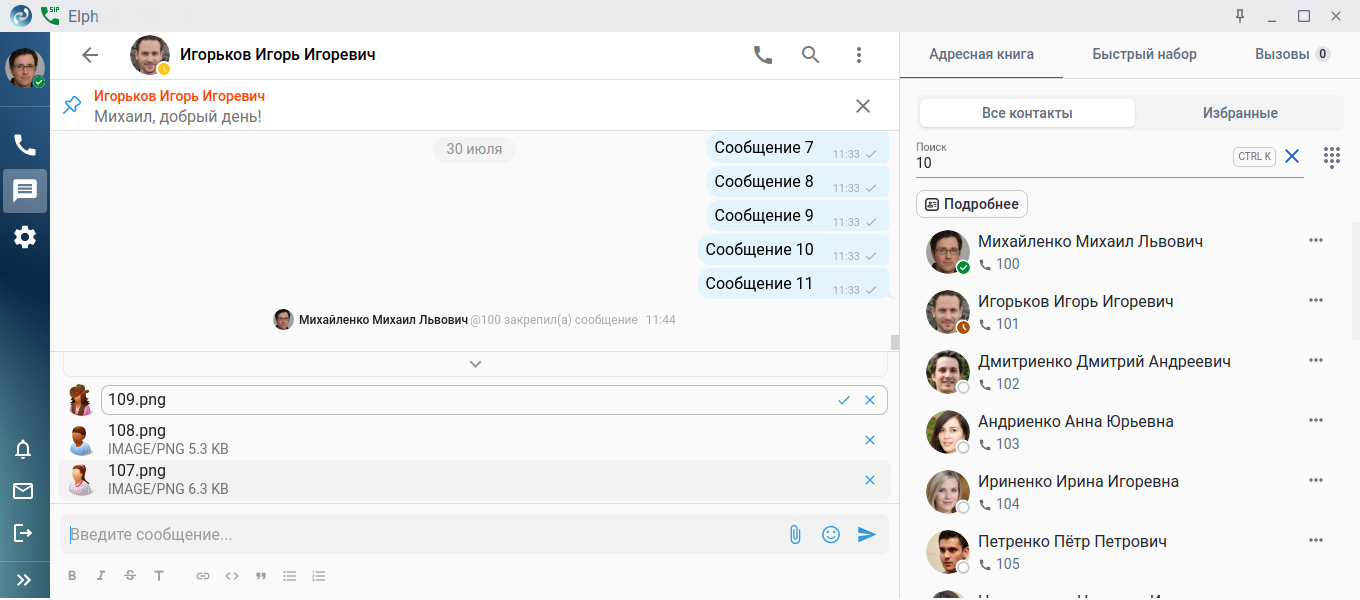Open more options for Ириненко Ирина Игоревна
1360x600 pixels.
point(1316,480)
